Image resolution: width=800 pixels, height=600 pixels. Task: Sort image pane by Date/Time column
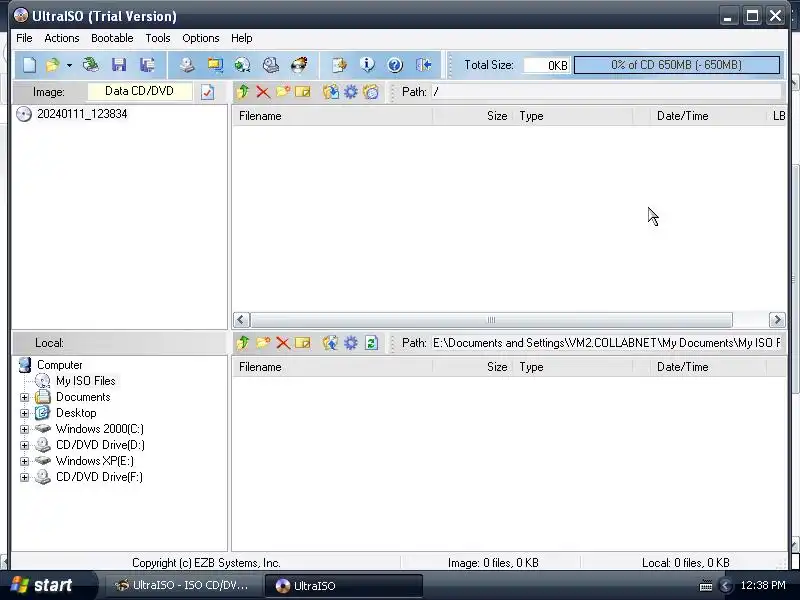(708, 116)
